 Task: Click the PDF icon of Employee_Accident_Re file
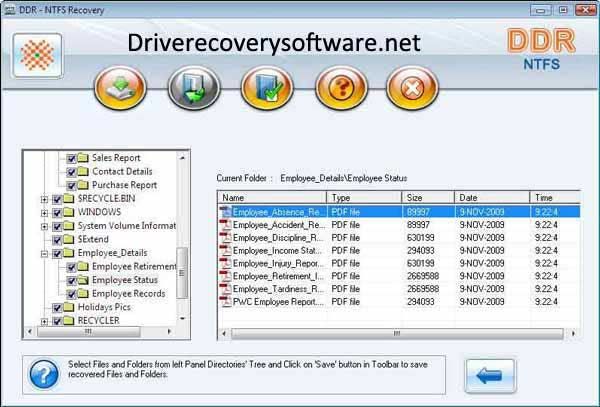[225, 225]
